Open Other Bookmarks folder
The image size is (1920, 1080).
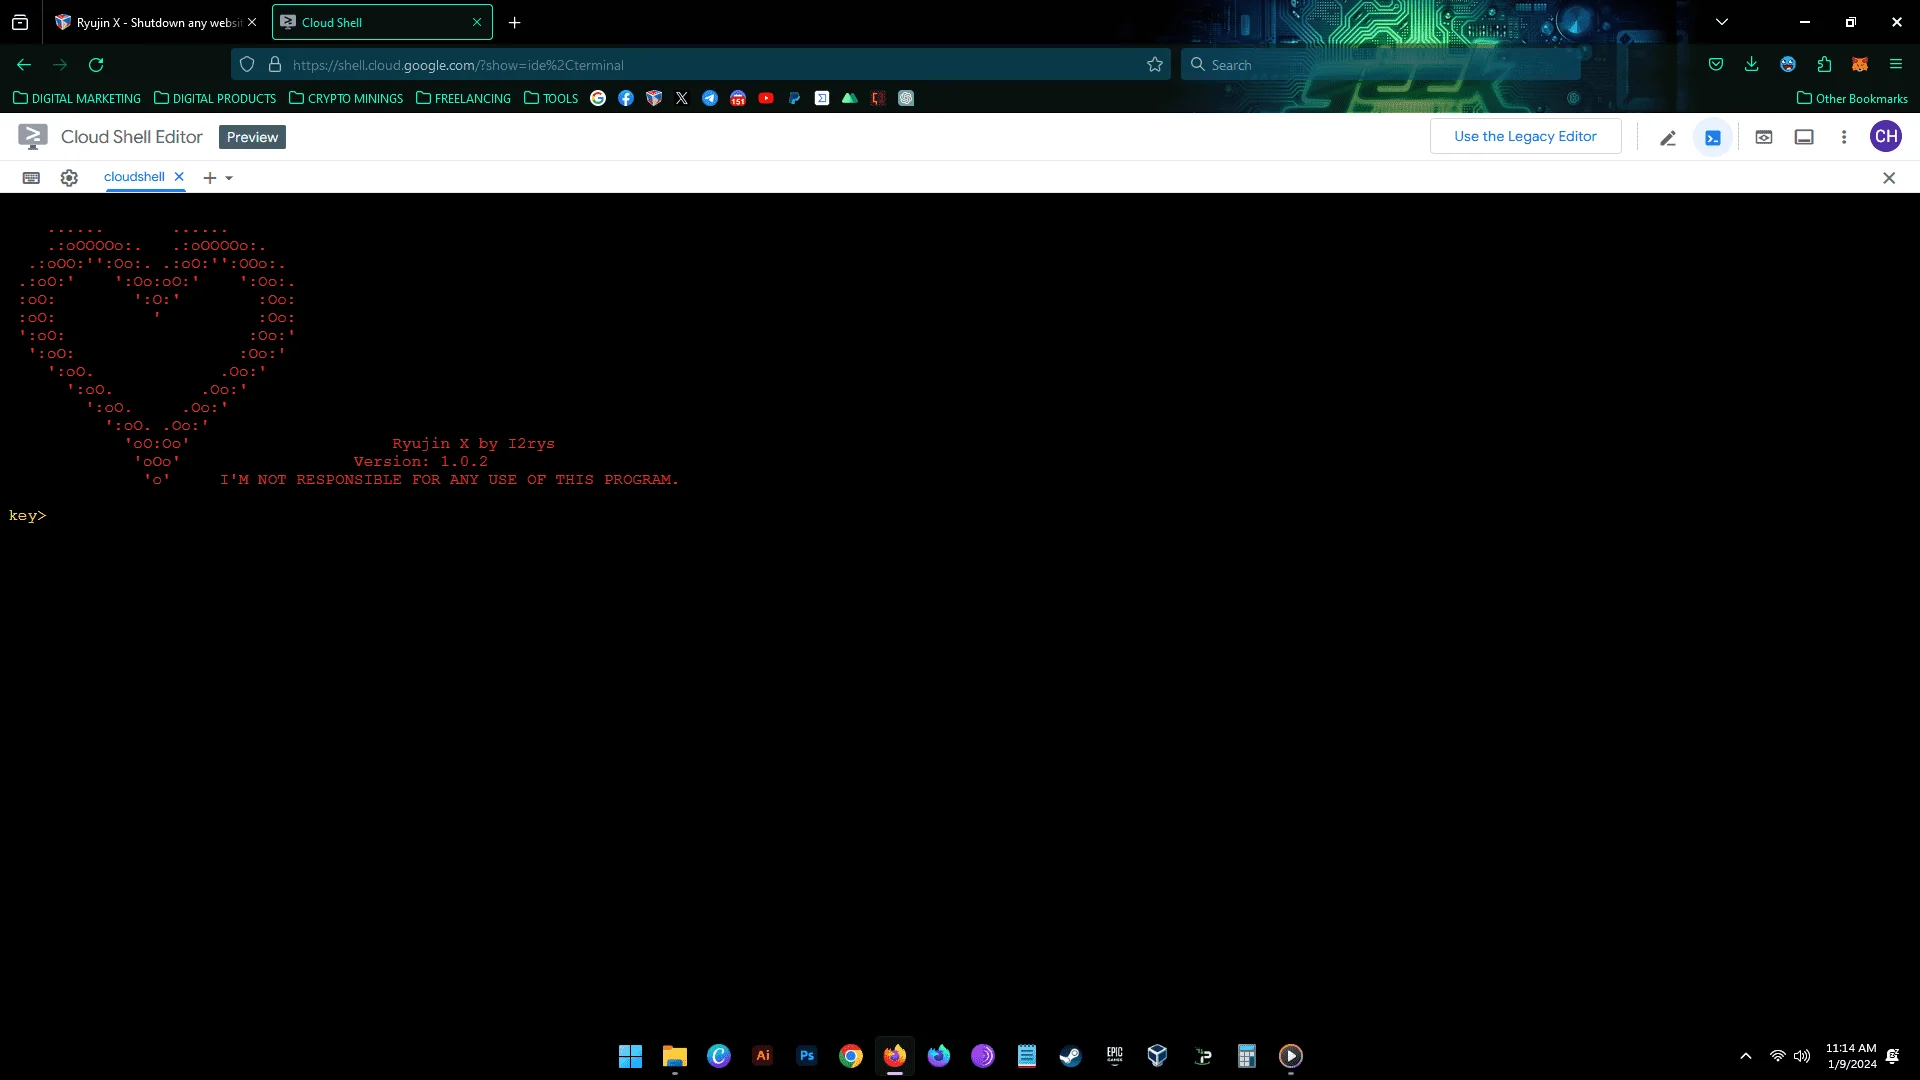[1852, 98]
